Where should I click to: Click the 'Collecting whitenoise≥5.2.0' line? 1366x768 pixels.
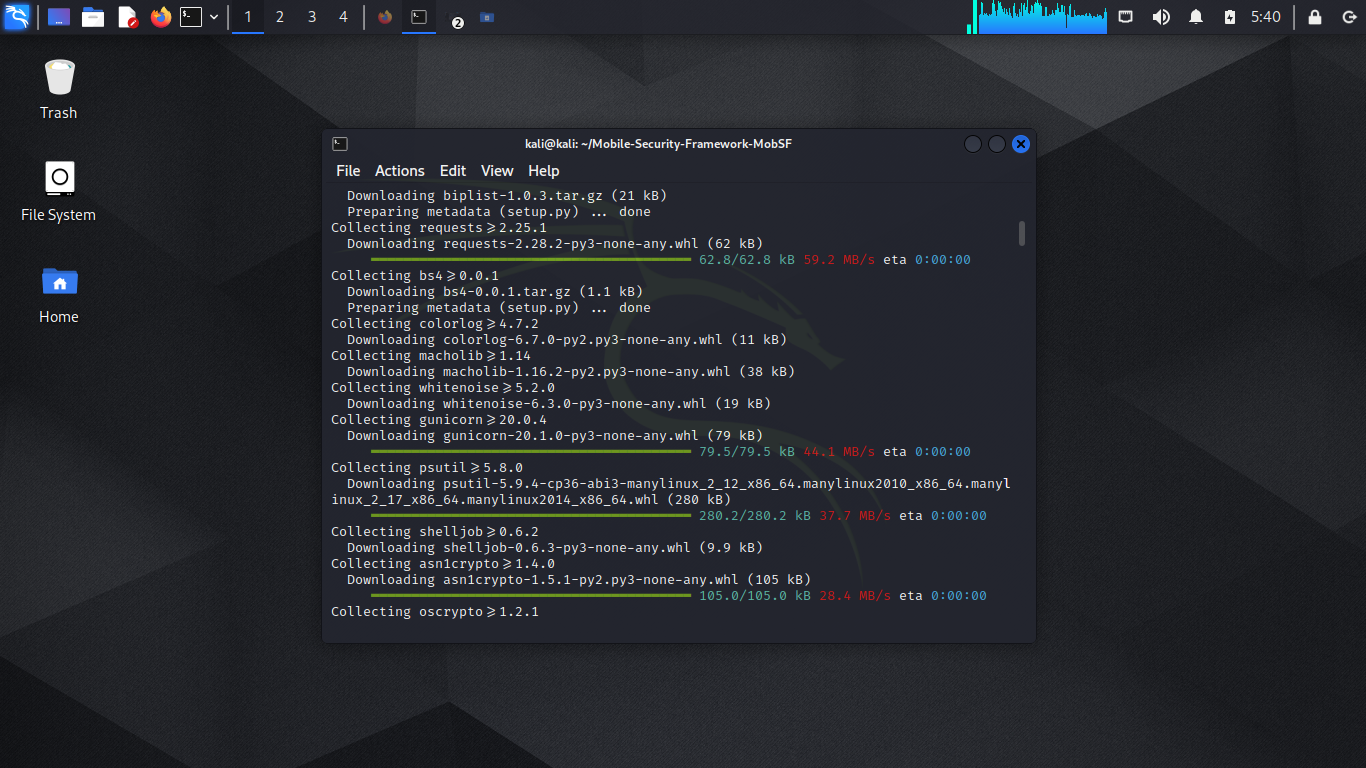pos(443,388)
